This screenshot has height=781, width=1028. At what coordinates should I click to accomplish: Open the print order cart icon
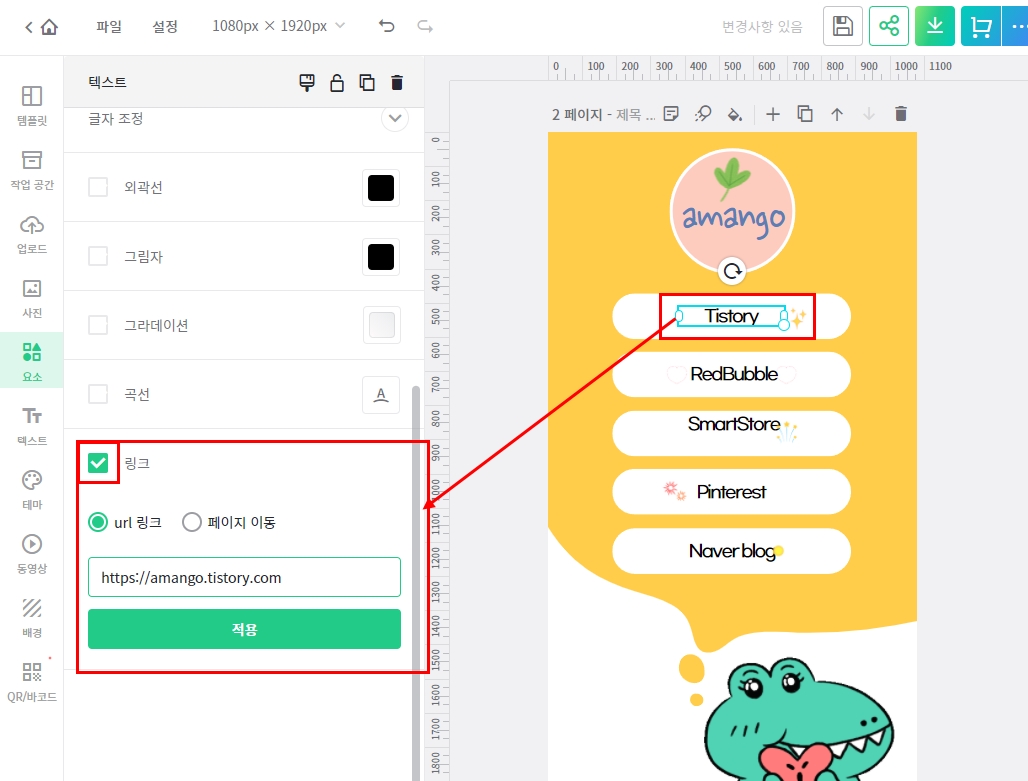(981, 26)
